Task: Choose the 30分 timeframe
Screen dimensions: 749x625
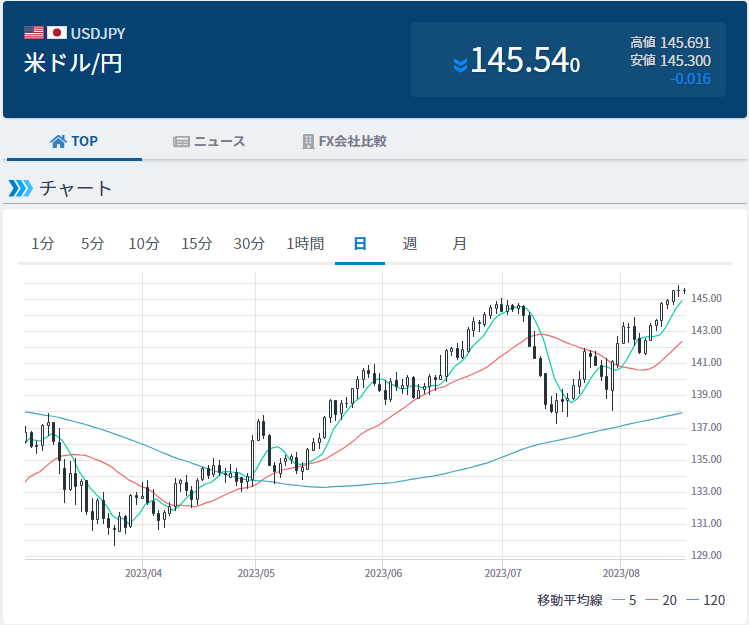Action: [249, 243]
